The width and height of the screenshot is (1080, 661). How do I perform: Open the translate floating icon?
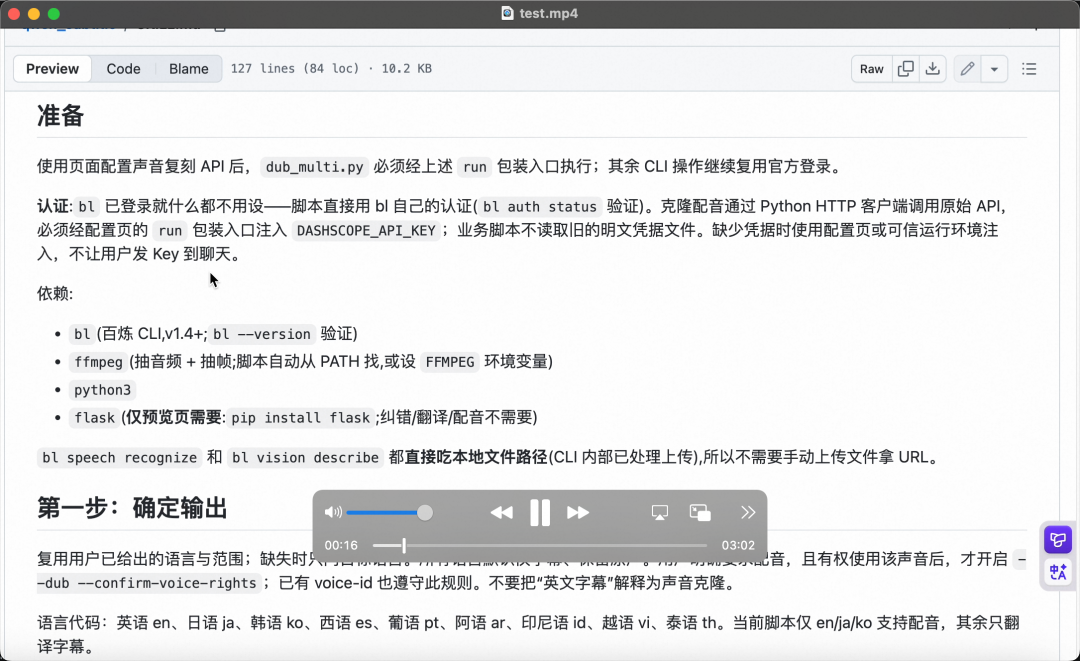coord(1058,571)
